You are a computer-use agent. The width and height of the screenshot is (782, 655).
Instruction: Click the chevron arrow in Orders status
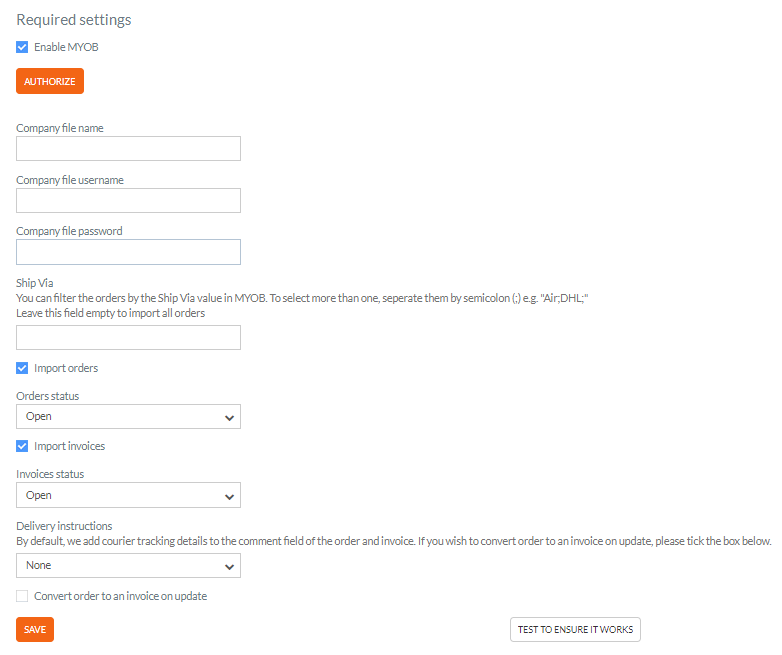[229, 418]
